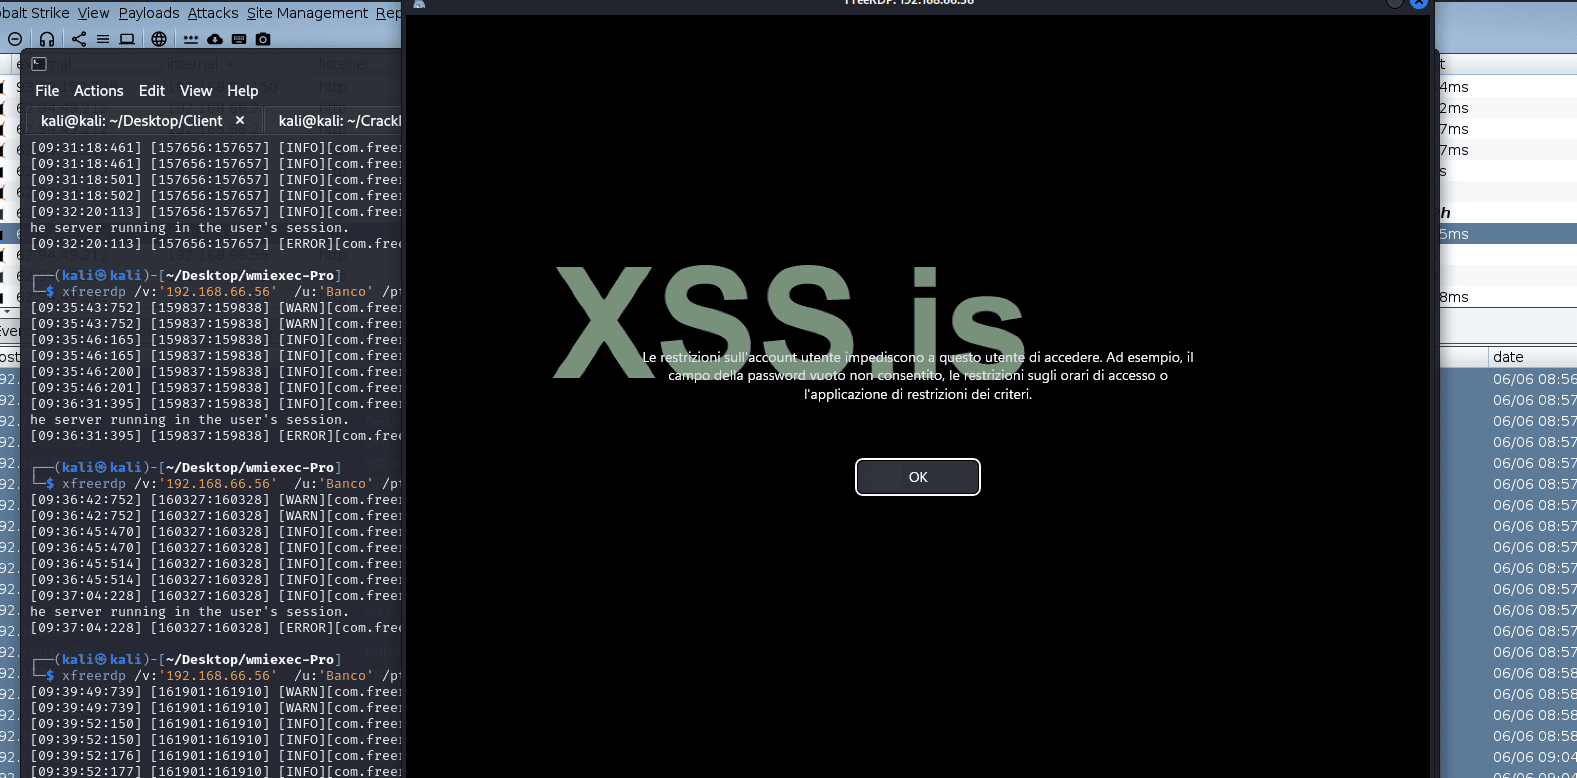Click terminal log line timestamped 09:39:52:176

215,756
